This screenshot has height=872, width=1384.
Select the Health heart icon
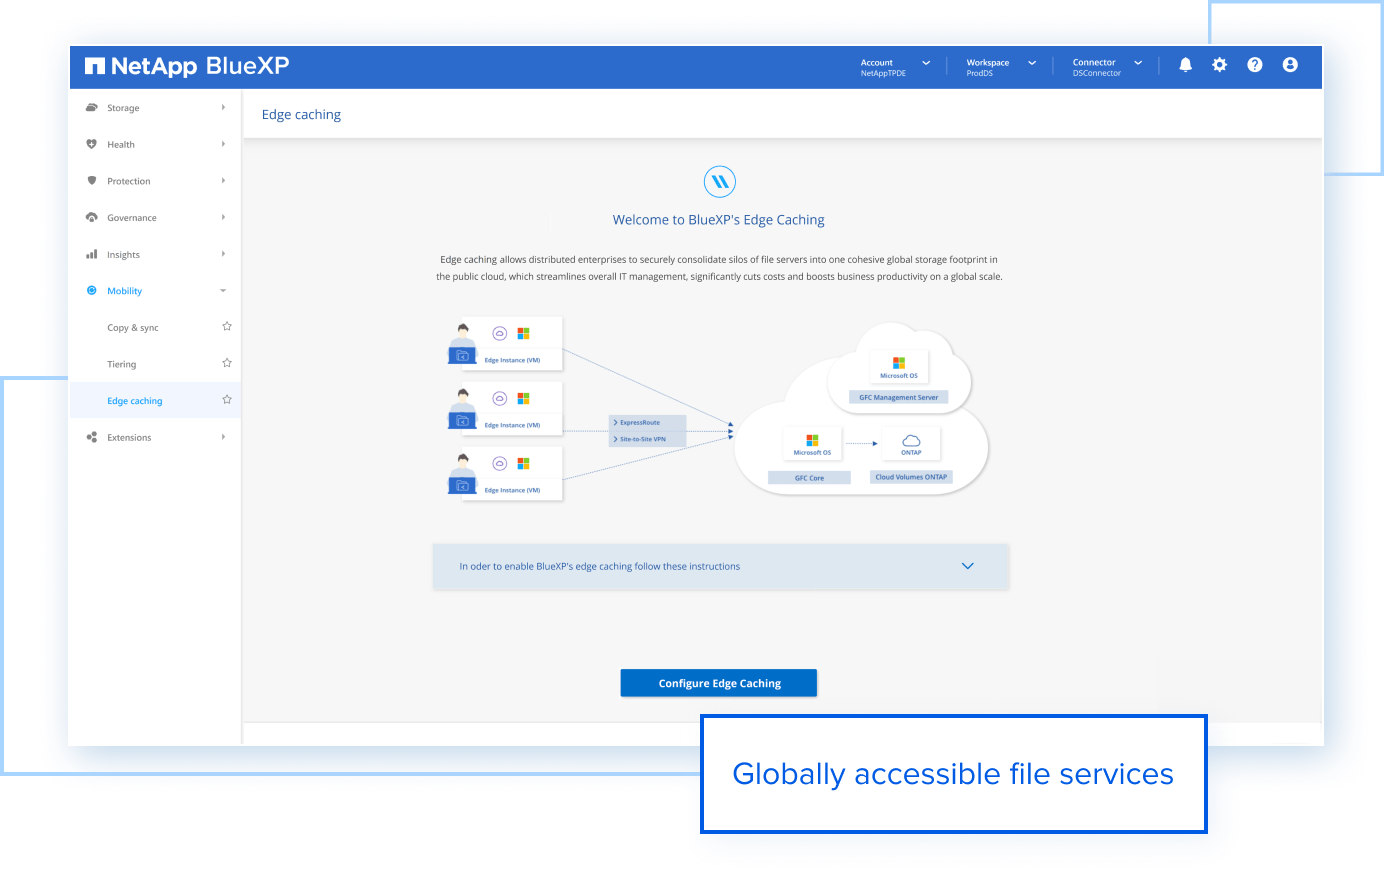[x=92, y=144]
